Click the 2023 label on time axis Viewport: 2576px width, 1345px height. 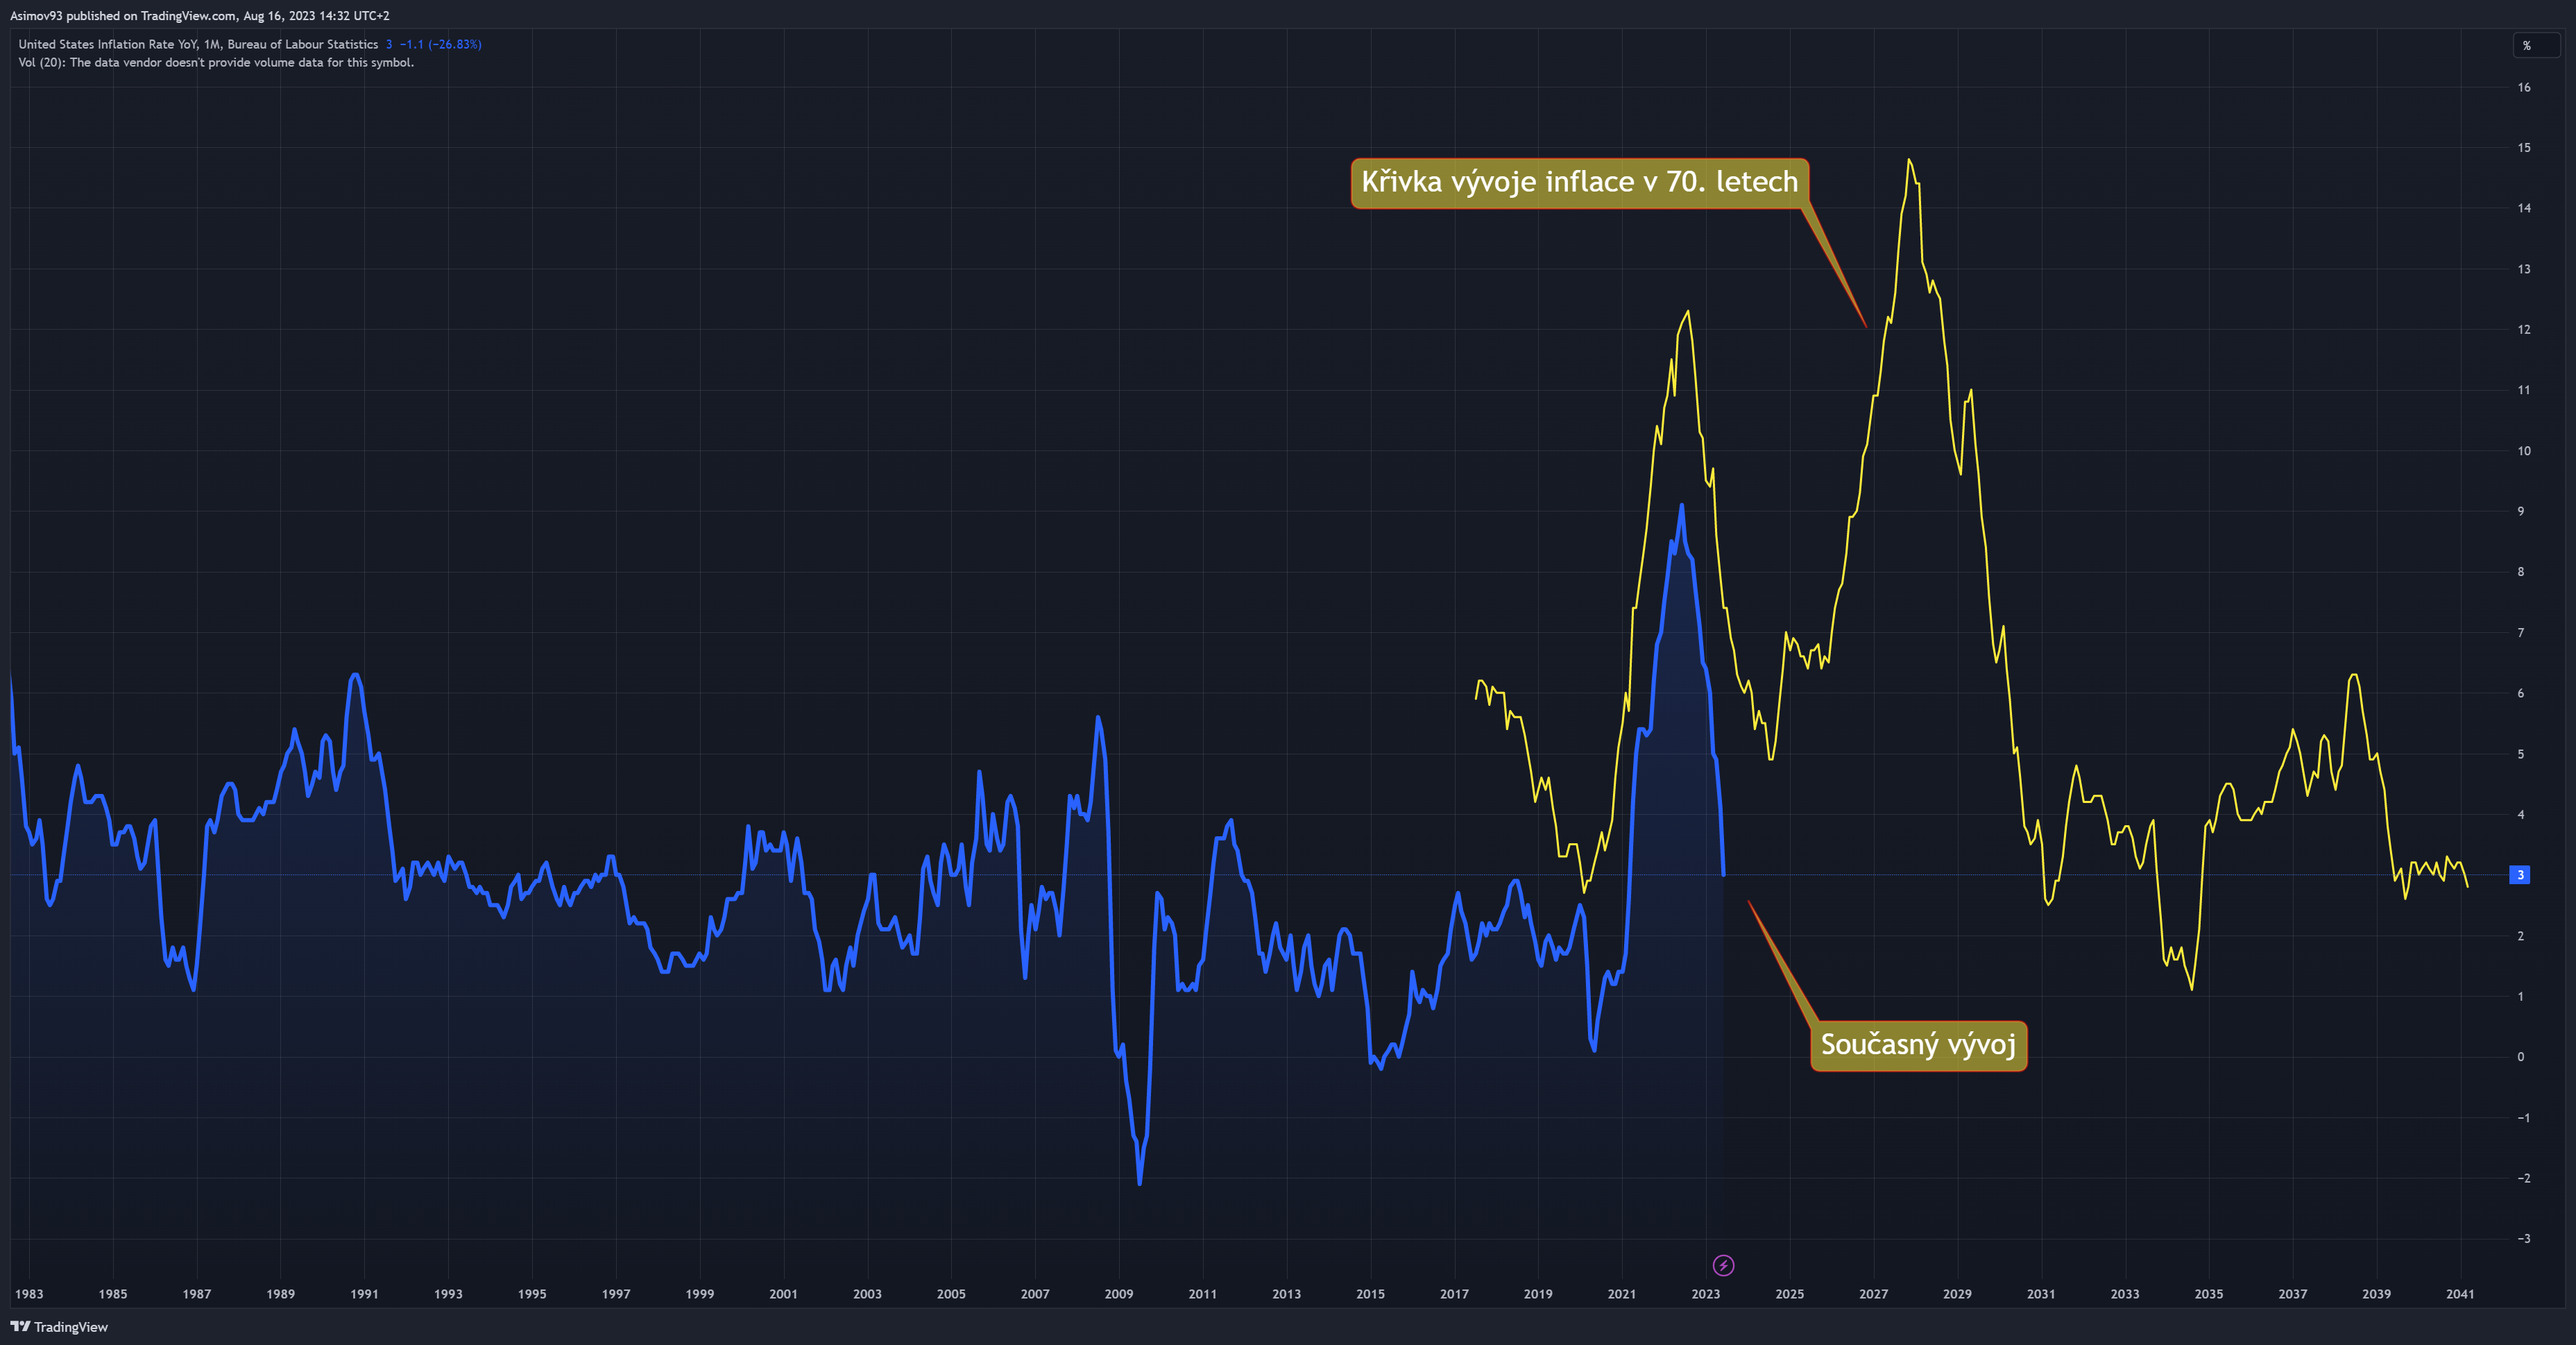click(x=1705, y=1294)
